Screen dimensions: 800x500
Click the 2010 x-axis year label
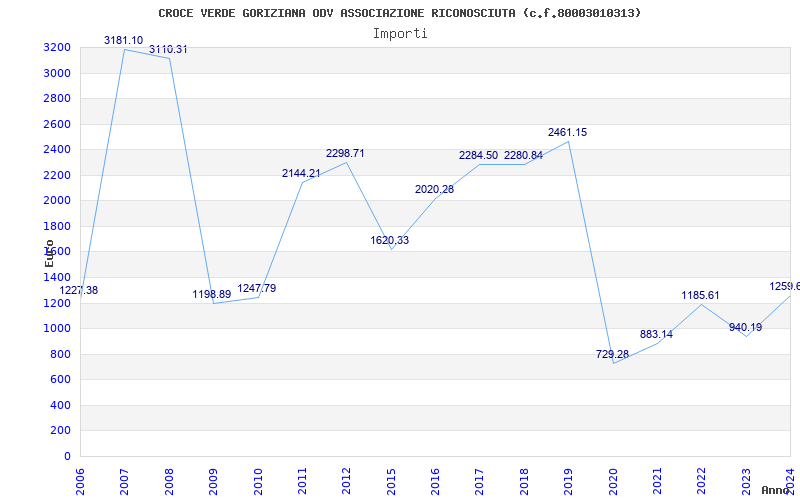[258, 481]
